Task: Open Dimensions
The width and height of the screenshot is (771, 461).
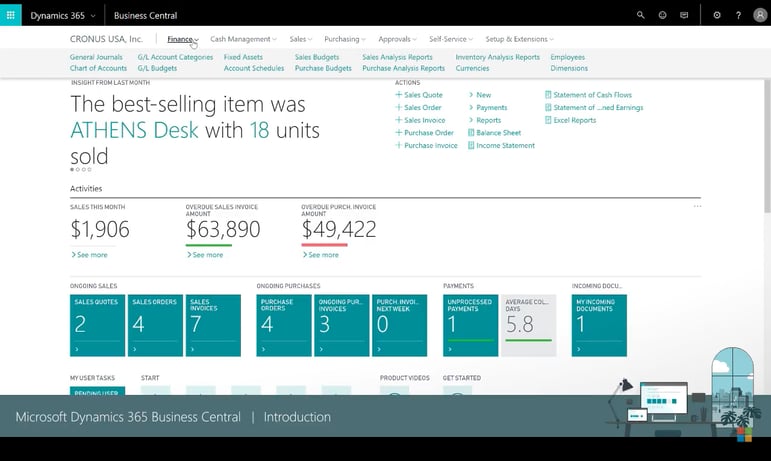Action: [x=569, y=68]
